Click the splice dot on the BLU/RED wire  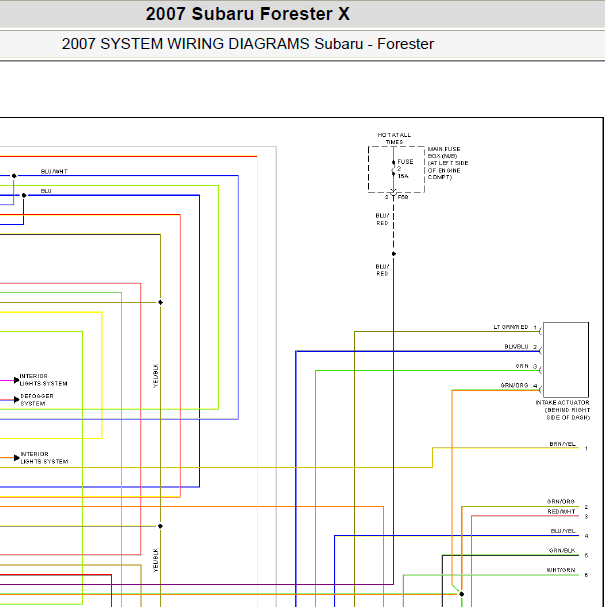394,254
